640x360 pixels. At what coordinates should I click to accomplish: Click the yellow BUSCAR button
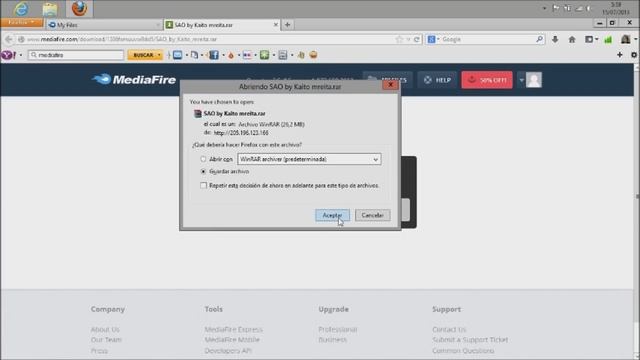(x=143, y=55)
